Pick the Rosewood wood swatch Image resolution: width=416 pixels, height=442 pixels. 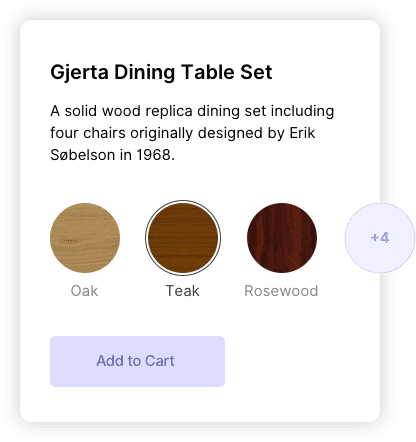[x=282, y=238]
